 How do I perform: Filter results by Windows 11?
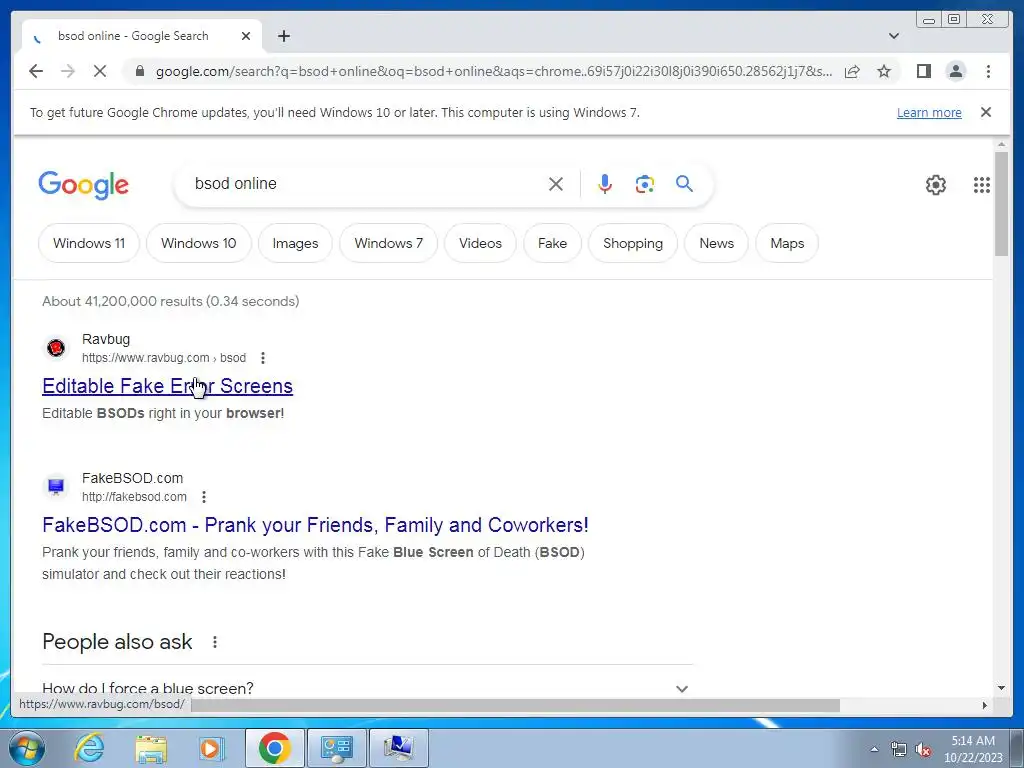point(89,243)
